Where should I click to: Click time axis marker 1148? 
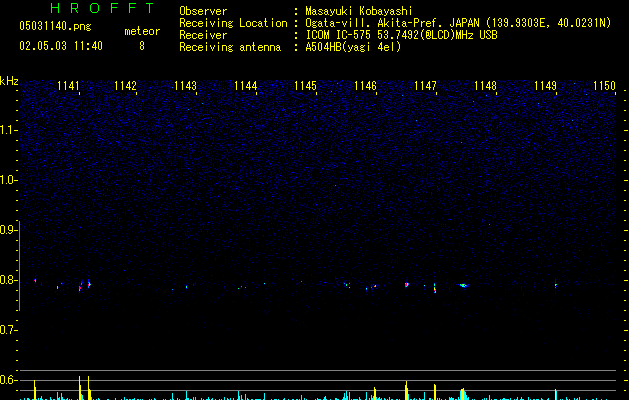click(x=485, y=86)
